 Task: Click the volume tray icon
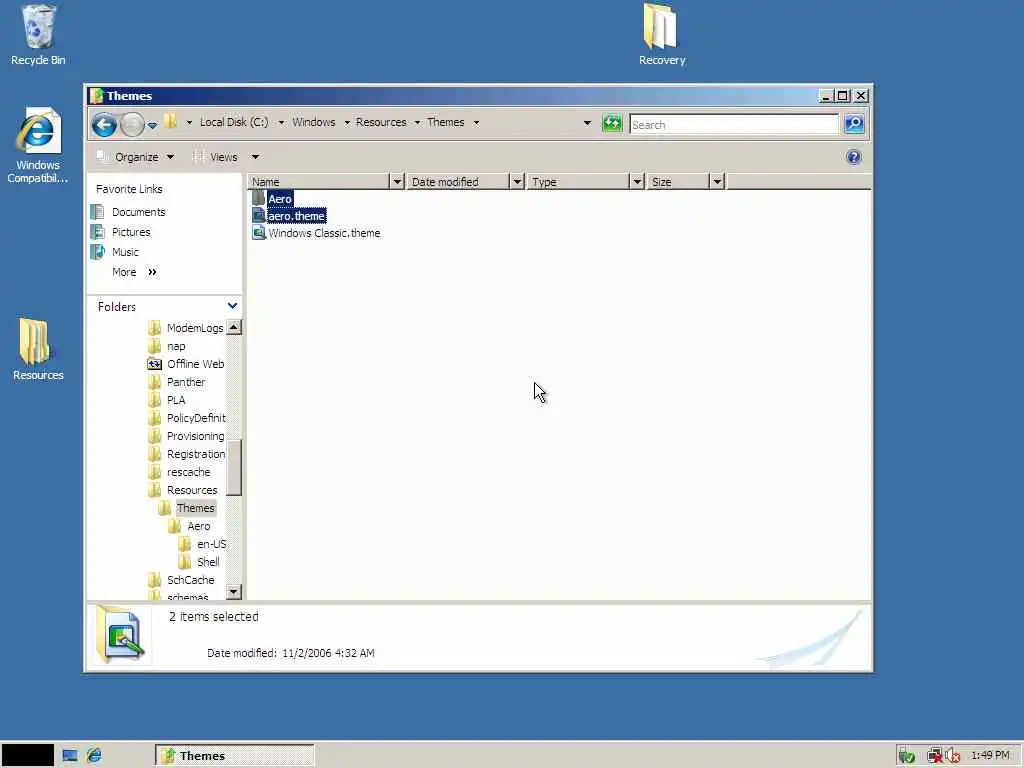pos(953,756)
